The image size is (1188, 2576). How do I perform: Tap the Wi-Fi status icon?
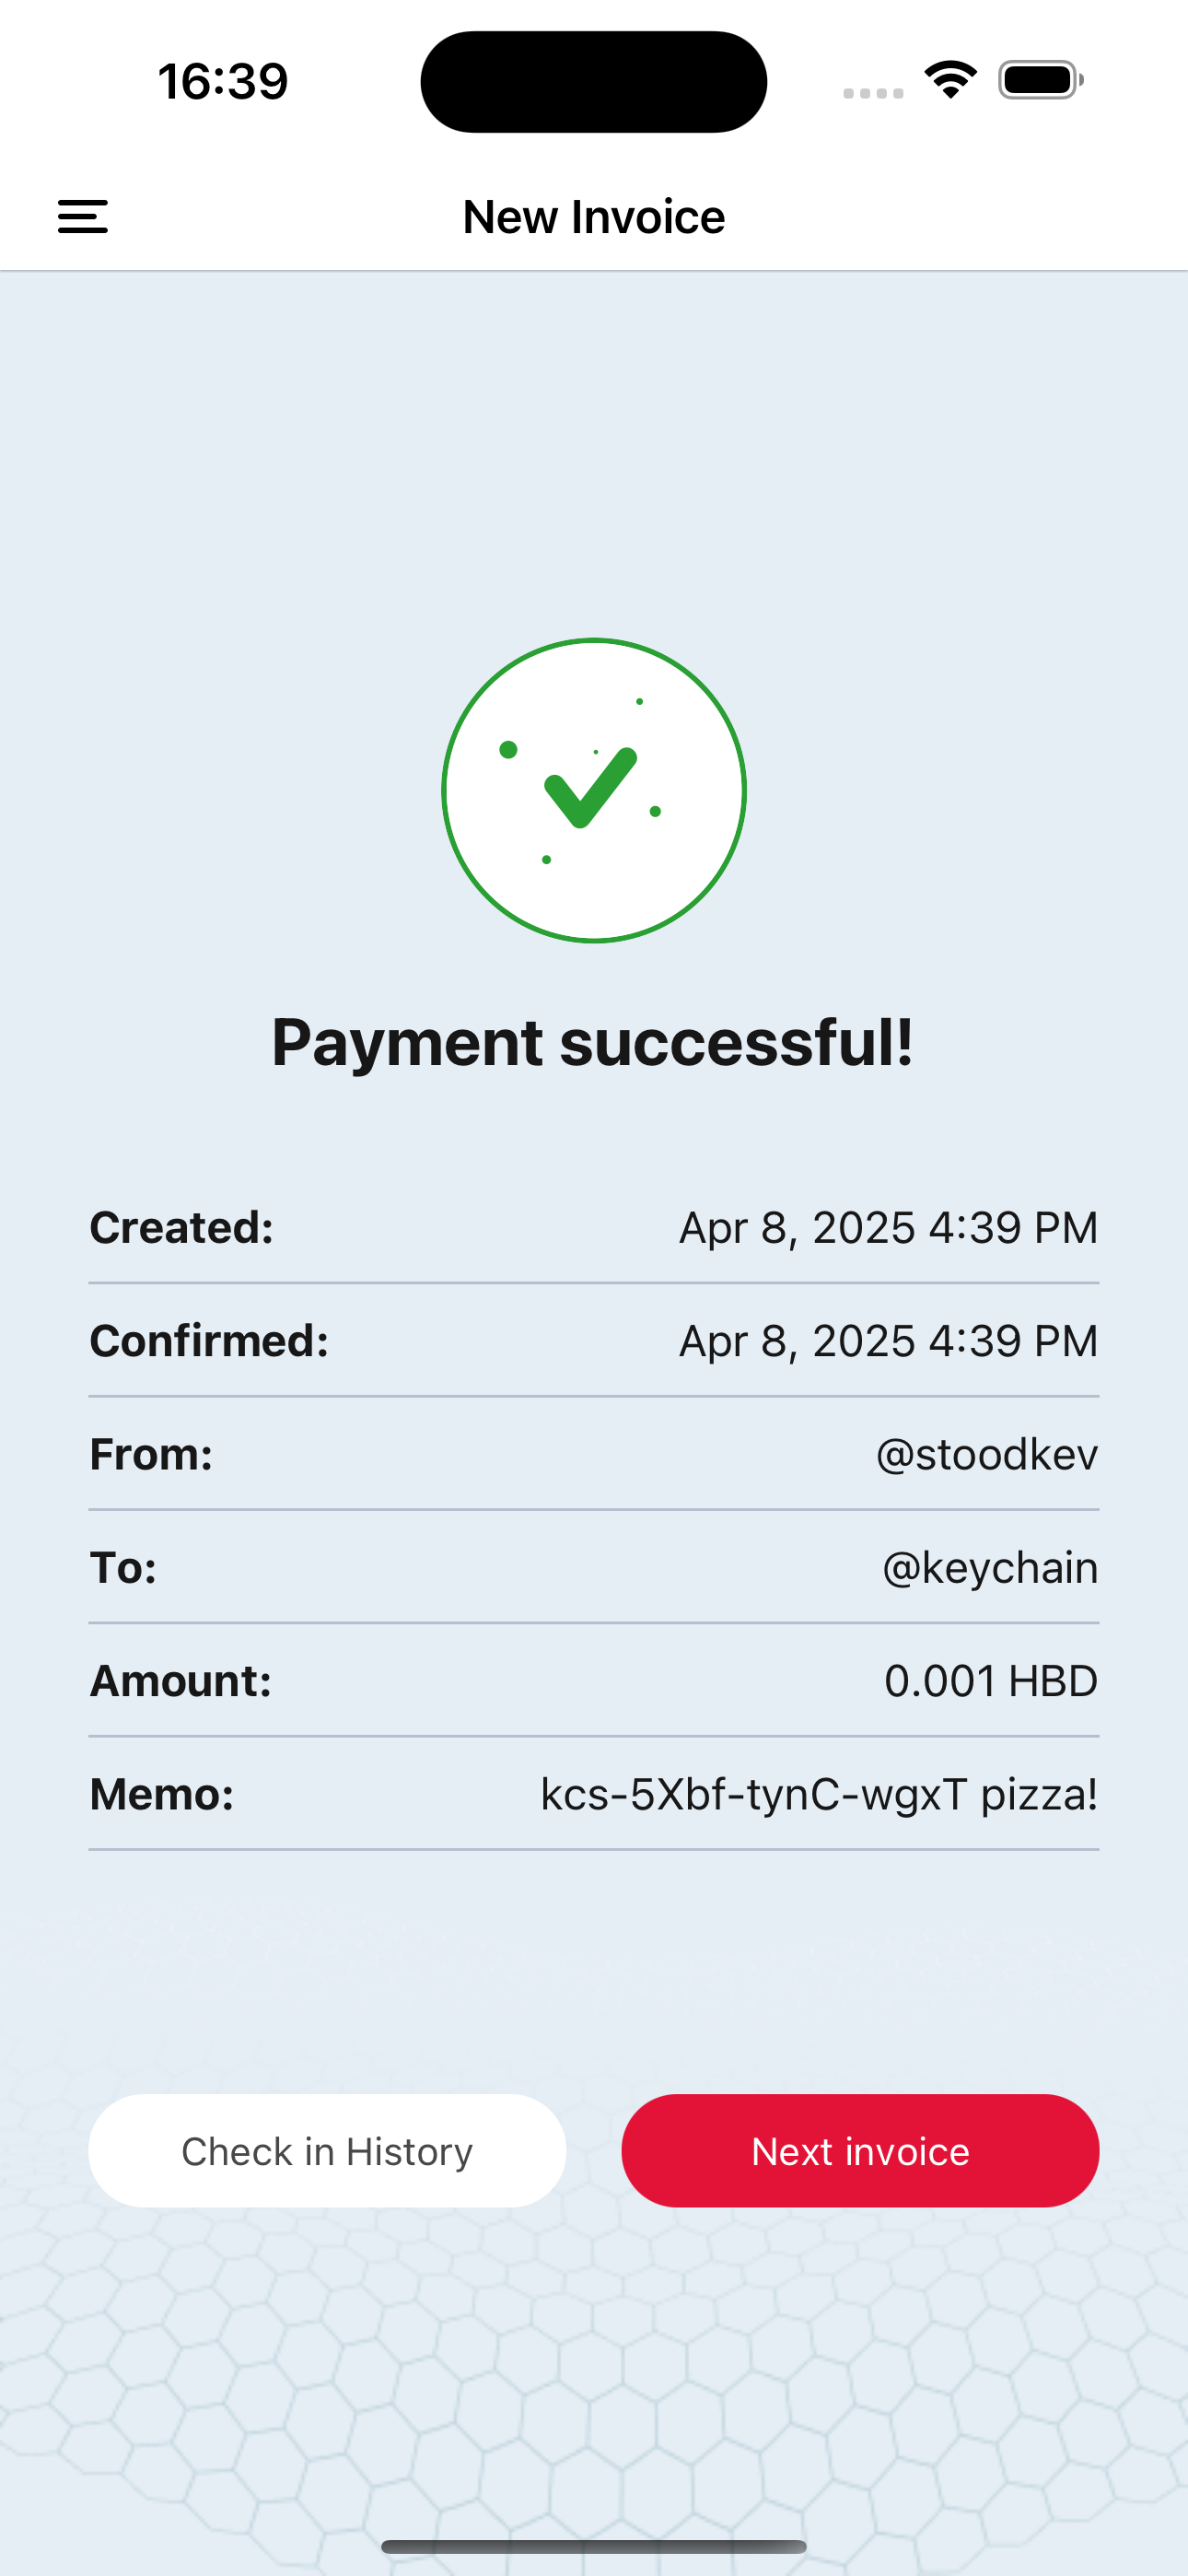[x=950, y=80]
